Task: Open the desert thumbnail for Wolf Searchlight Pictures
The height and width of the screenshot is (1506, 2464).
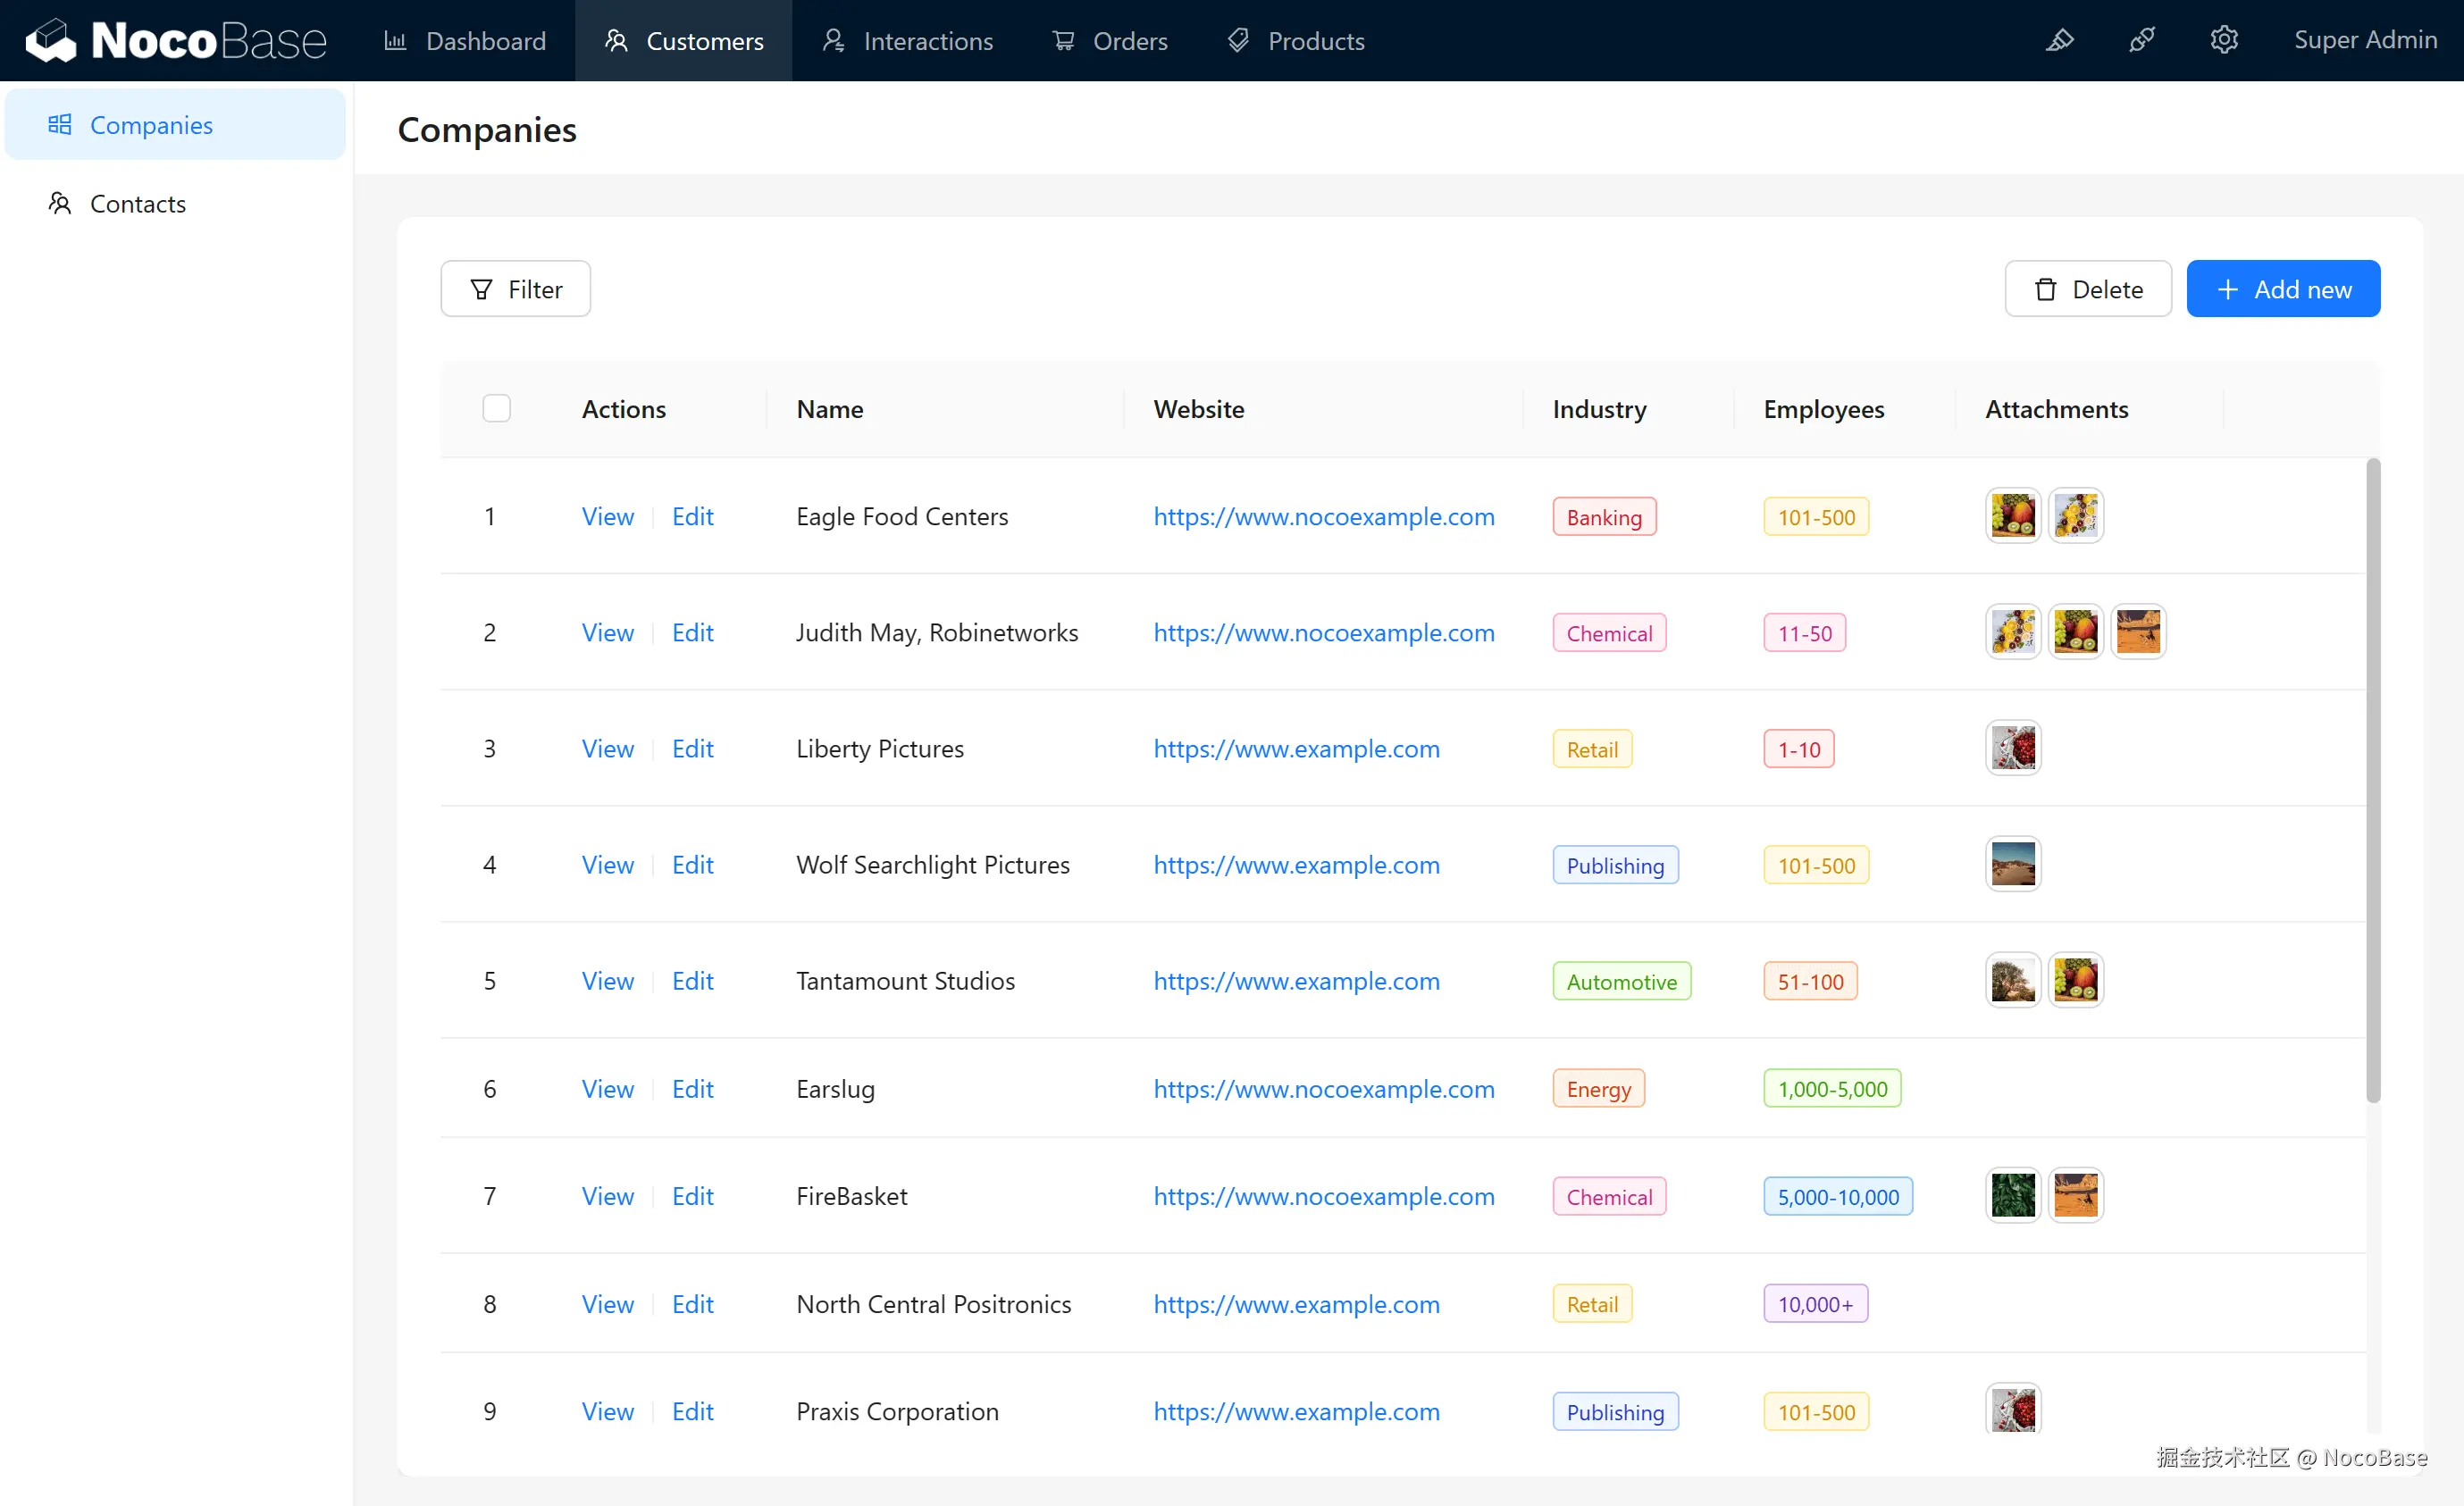Action: pos(2012,864)
